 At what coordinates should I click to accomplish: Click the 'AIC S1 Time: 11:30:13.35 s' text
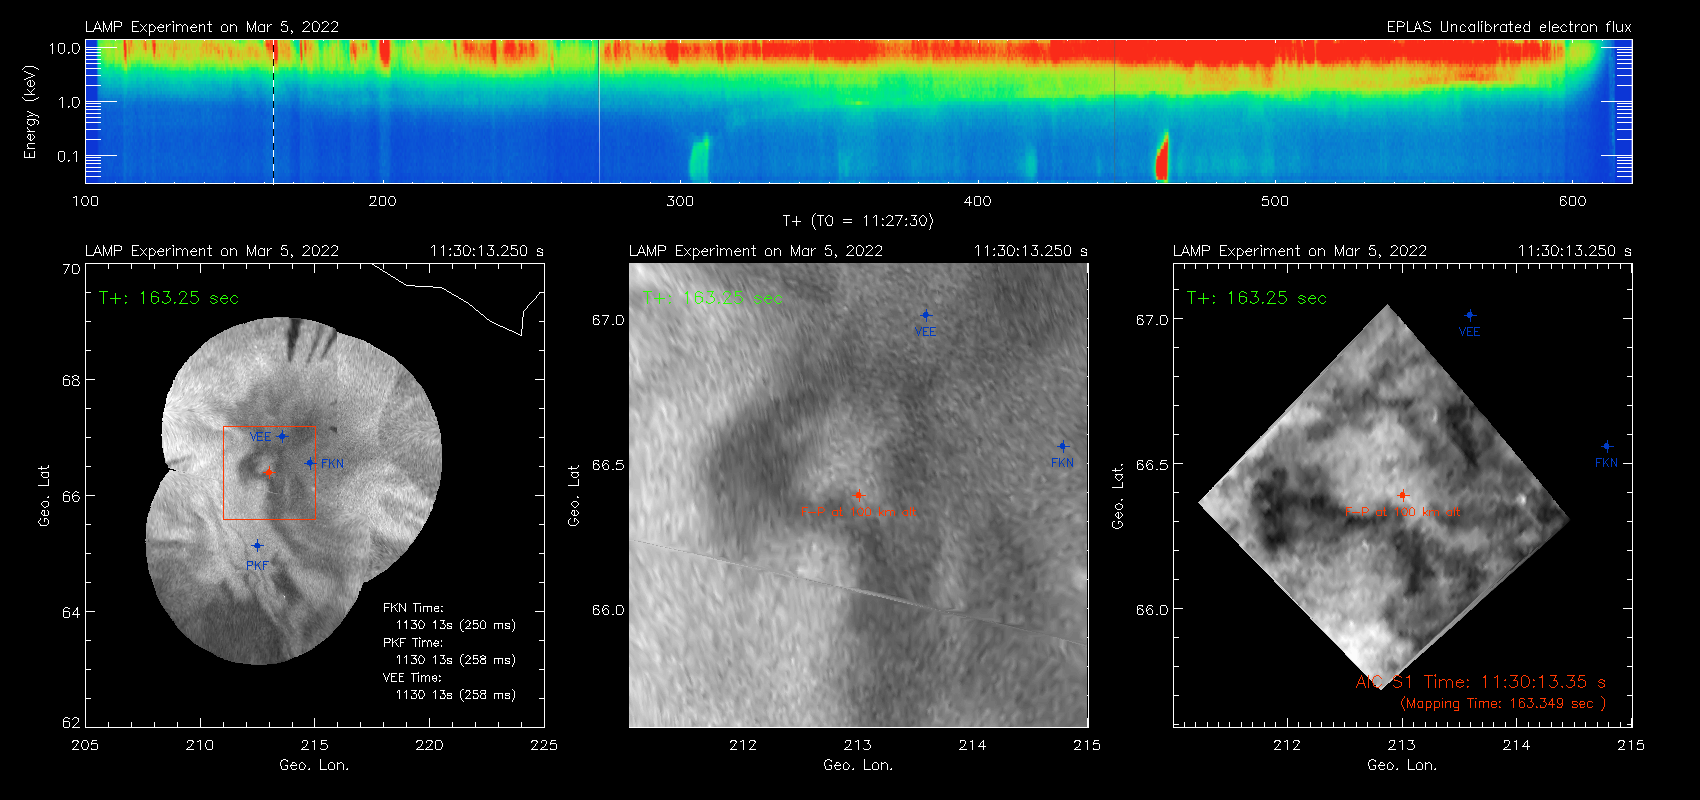(1481, 682)
